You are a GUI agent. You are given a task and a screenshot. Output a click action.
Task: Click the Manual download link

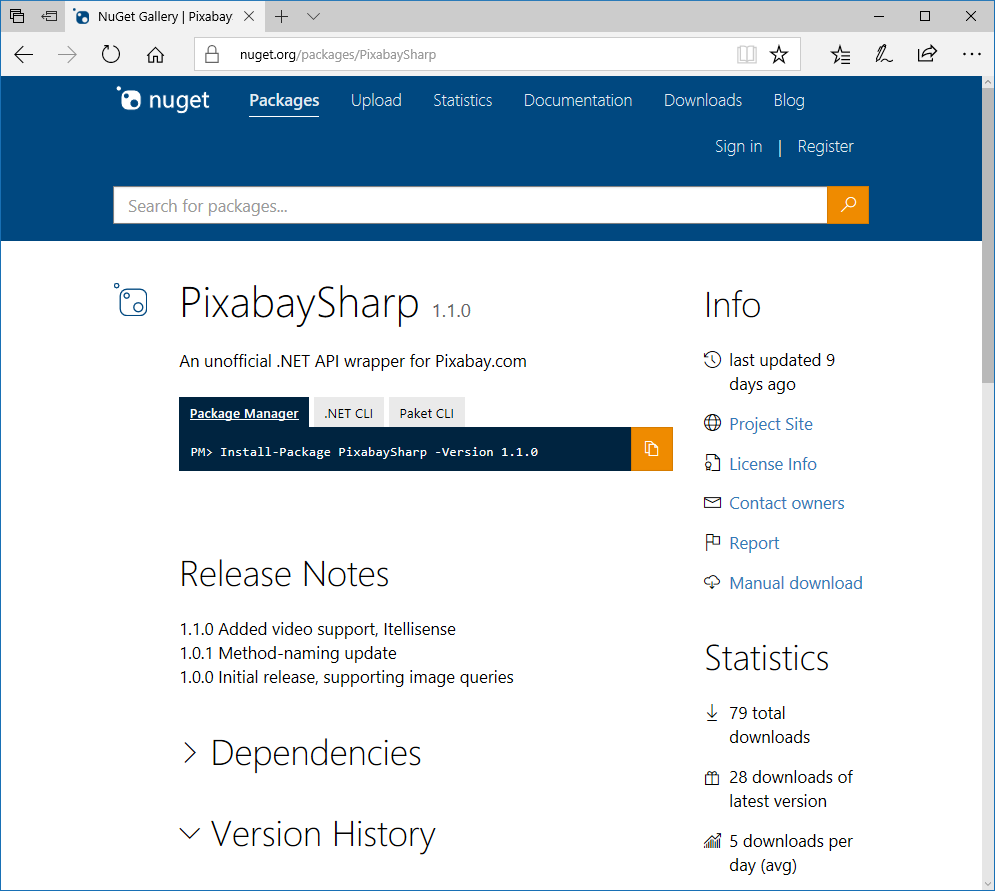pyautogui.click(x=795, y=583)
